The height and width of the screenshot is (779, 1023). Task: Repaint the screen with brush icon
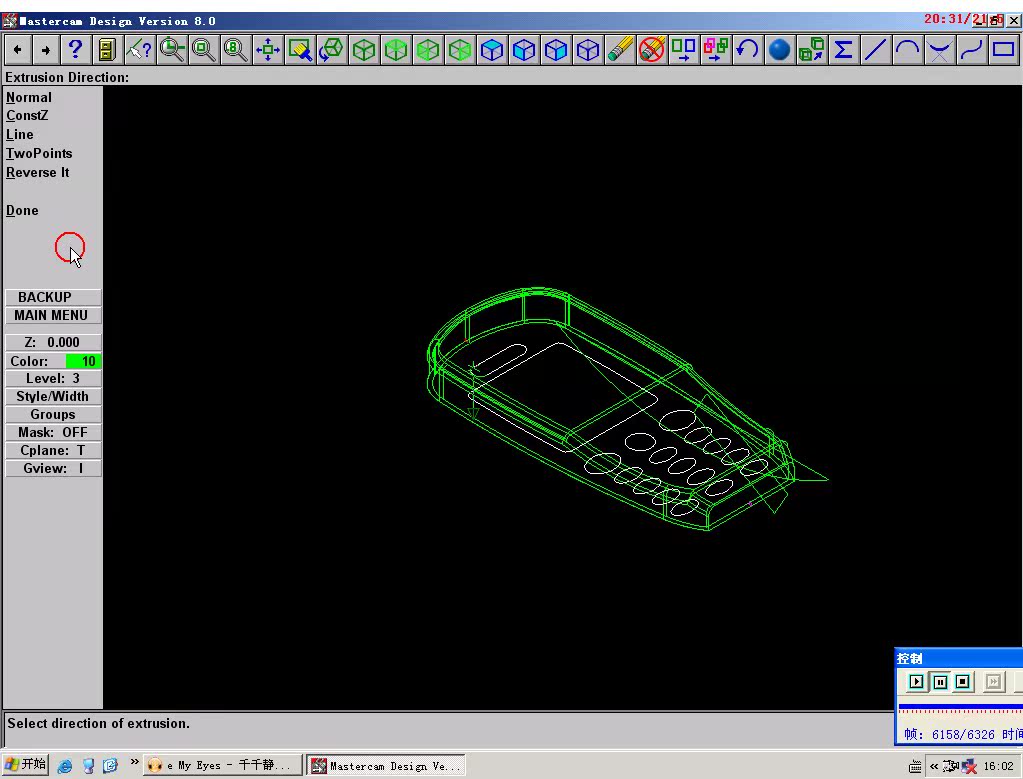point(299,50)
